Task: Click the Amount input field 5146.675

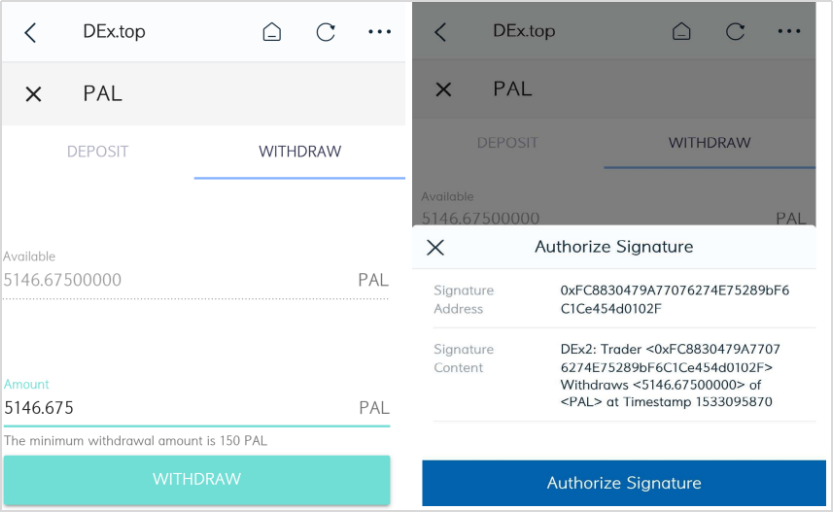Action: pos(197,408)
